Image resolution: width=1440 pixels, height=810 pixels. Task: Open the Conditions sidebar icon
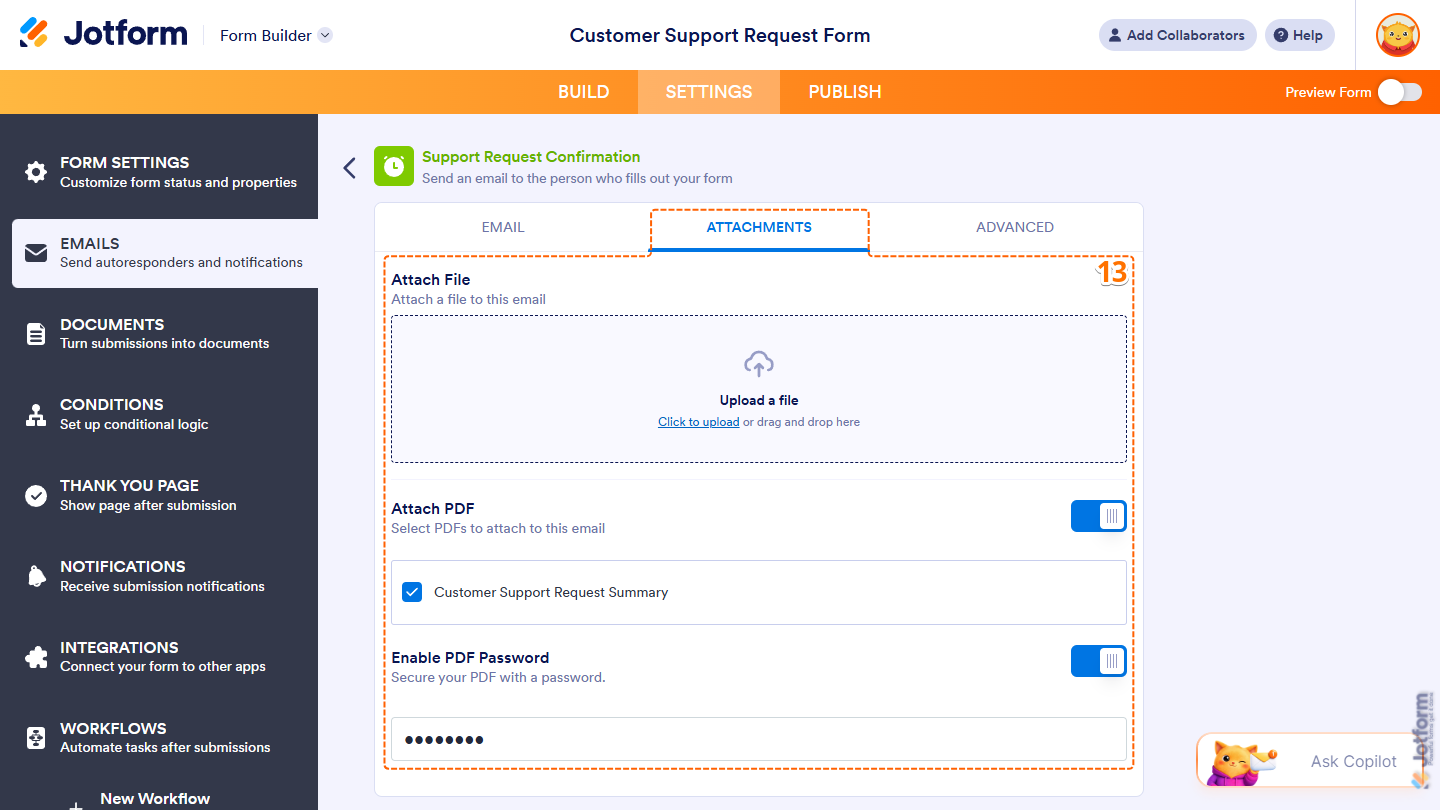(36, 414)
